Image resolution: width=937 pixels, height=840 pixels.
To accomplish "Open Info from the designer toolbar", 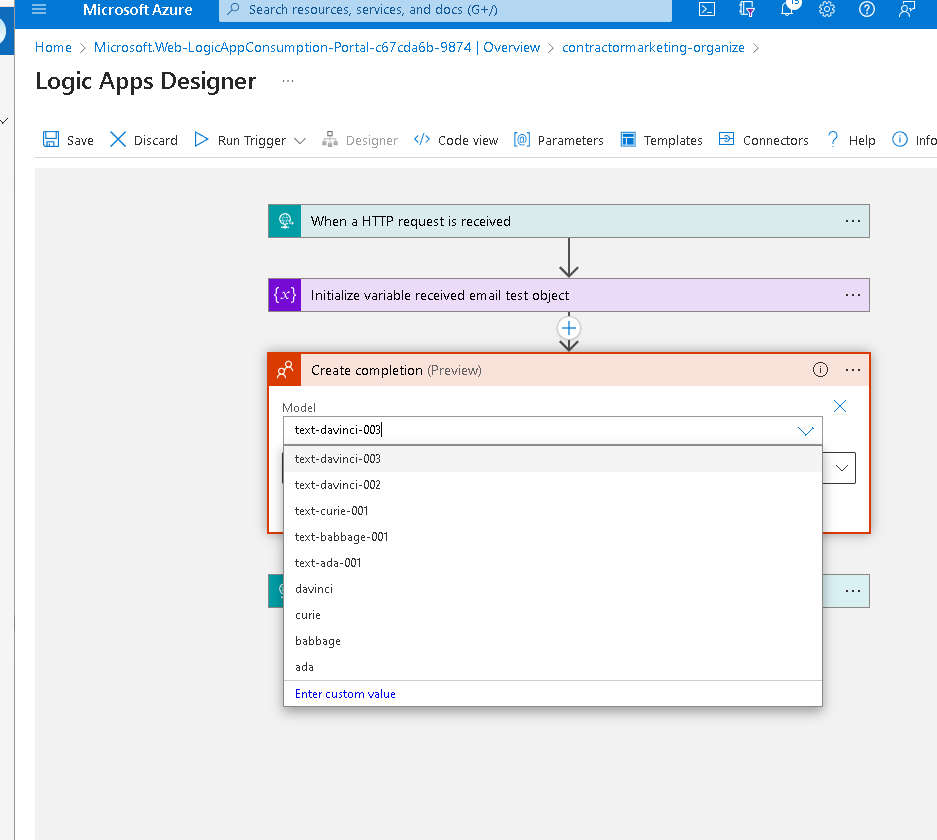I will click(914, 140).
